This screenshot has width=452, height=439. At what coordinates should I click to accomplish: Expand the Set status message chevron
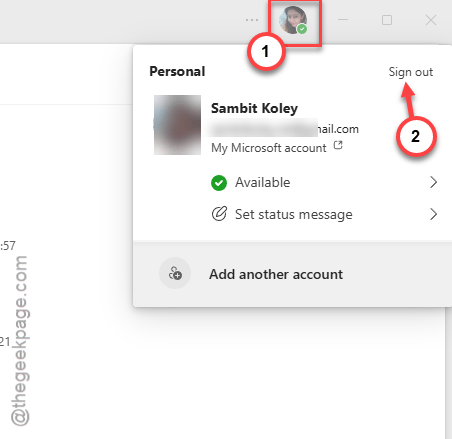433,214
